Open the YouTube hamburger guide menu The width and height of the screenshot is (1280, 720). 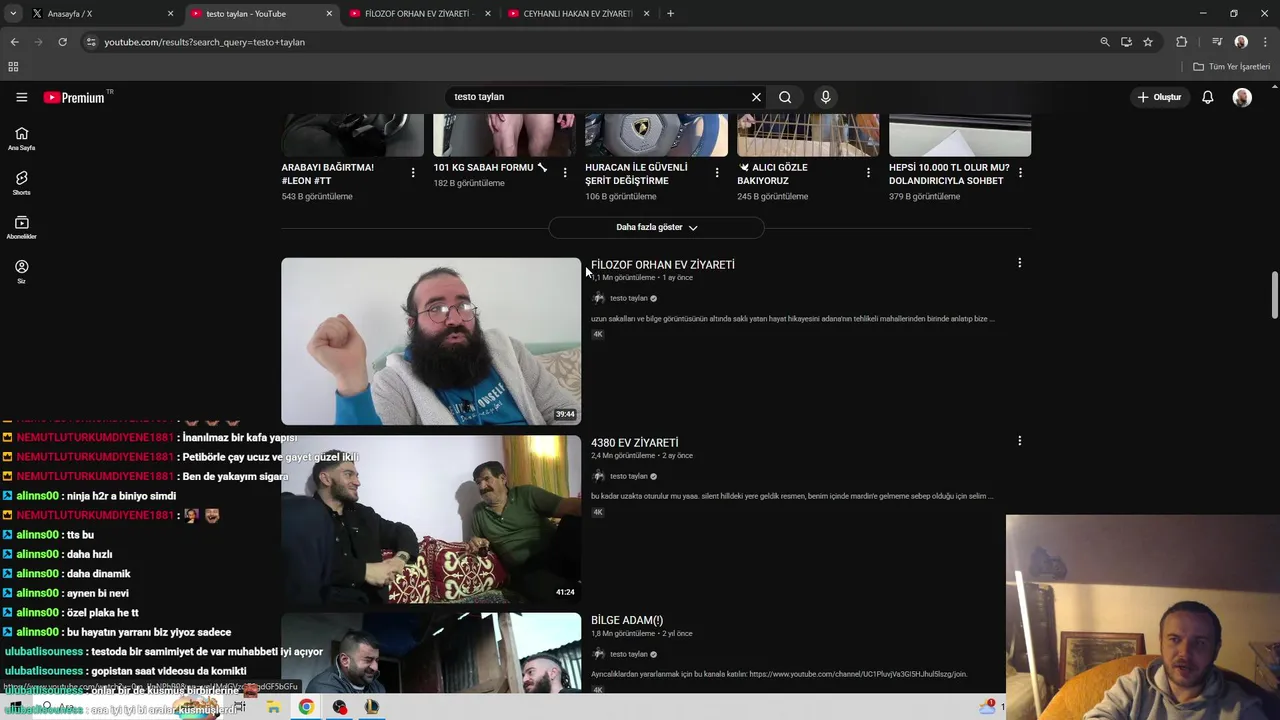[21, 97]
